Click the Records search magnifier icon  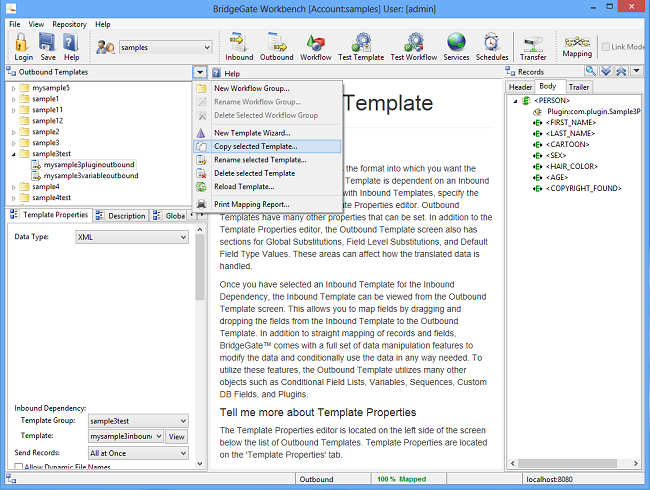pyautogui.click(x=590, y=71)
